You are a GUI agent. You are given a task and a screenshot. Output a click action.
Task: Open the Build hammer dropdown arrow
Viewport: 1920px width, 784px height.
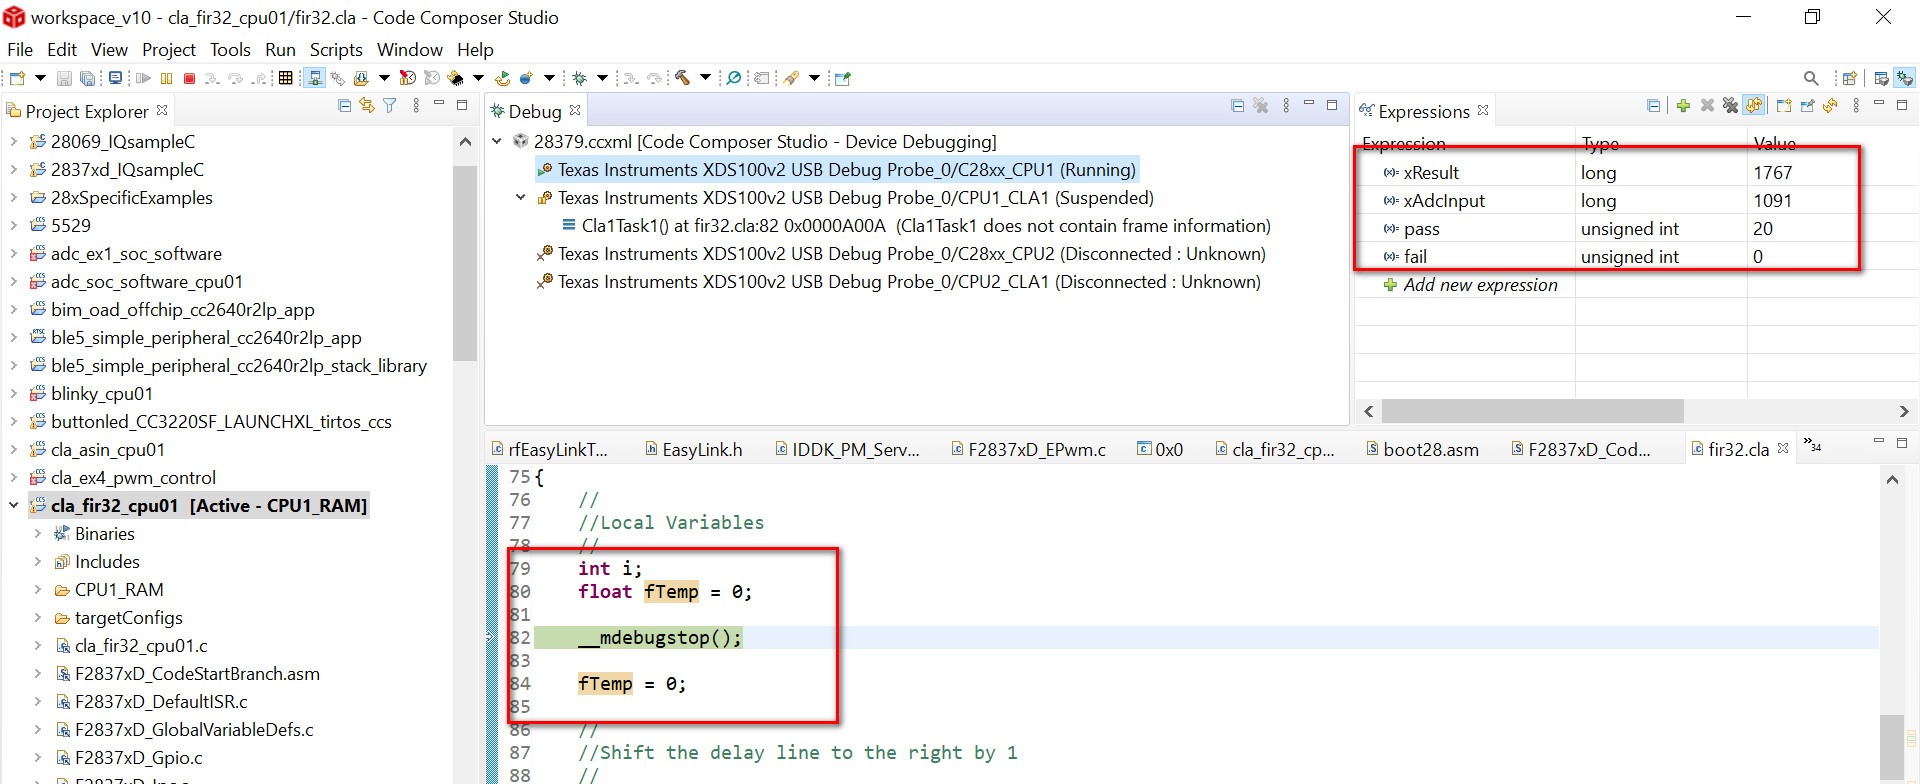click(x=705, y=78)
